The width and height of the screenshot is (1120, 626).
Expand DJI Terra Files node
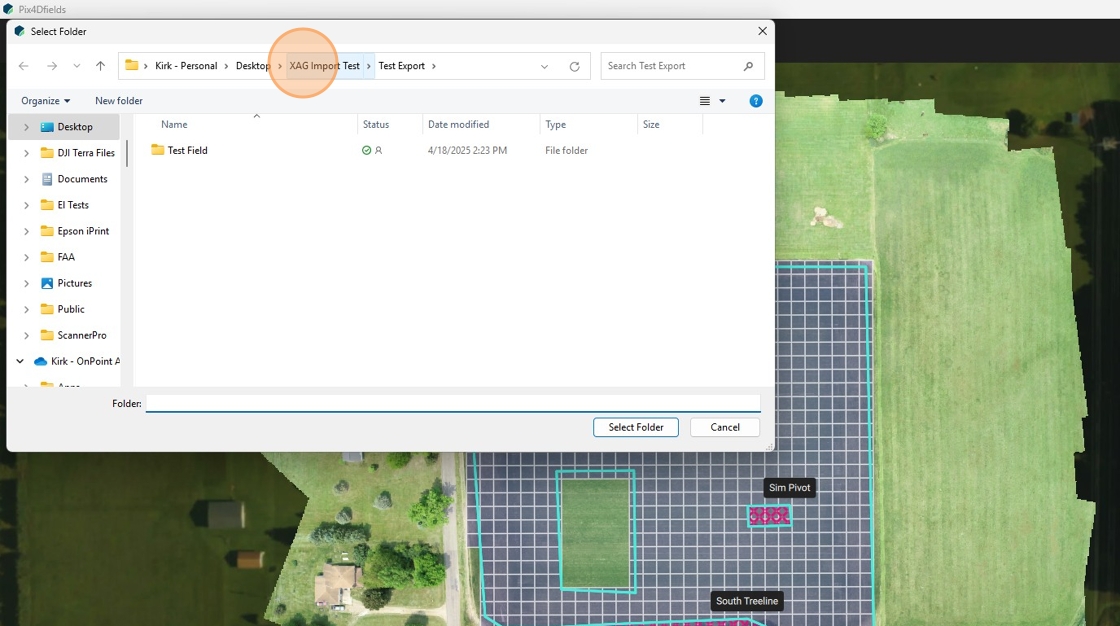click(x=26, y=153)
